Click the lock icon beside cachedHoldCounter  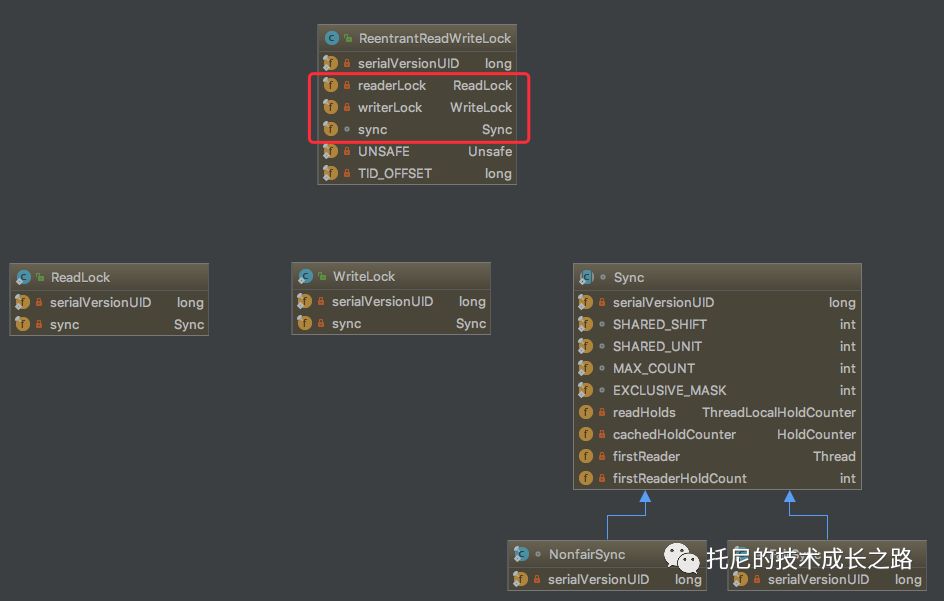pyautogui.click(x=601, y=434)
